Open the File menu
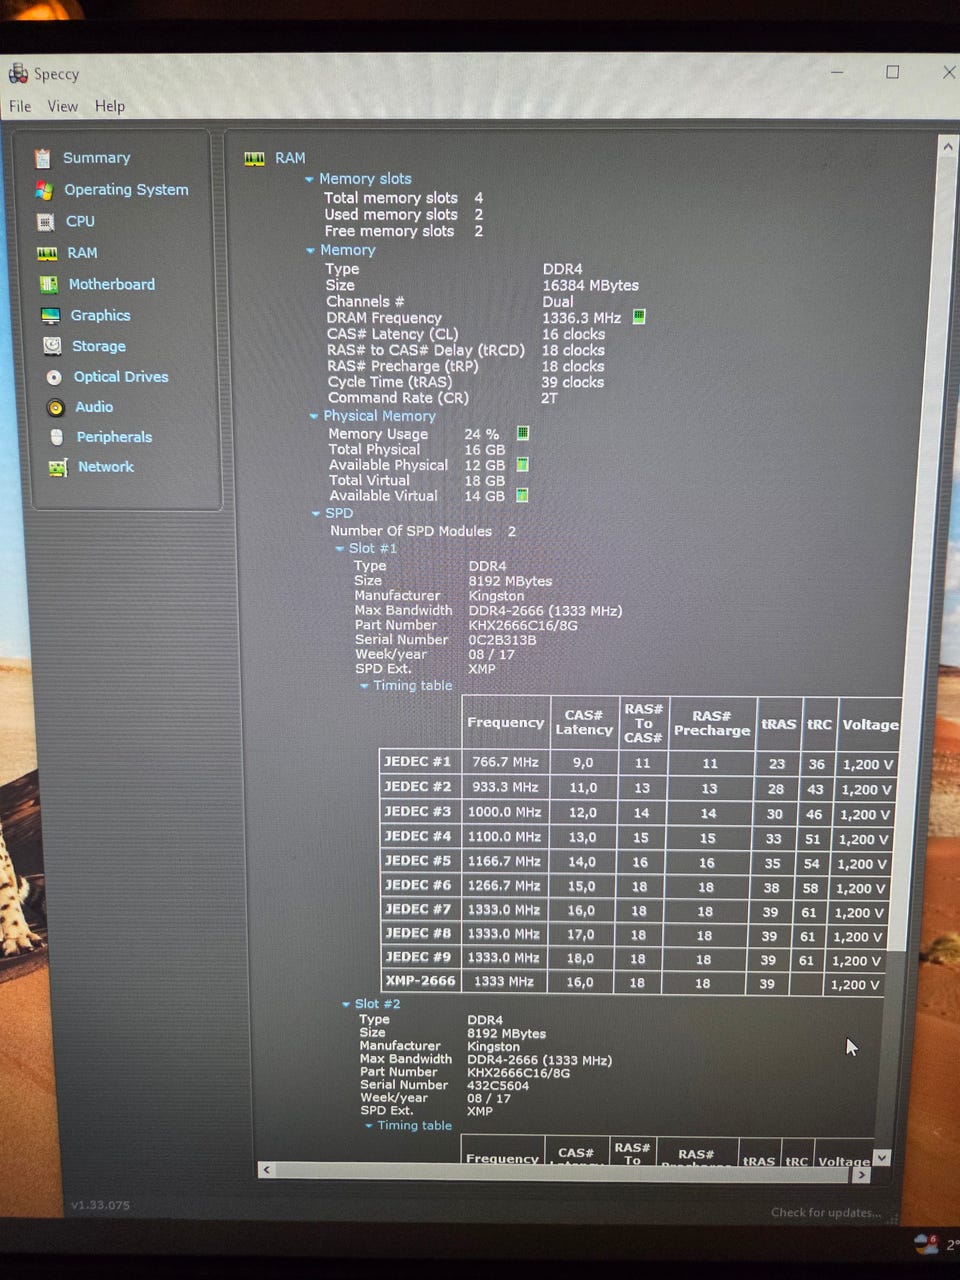 20,106
